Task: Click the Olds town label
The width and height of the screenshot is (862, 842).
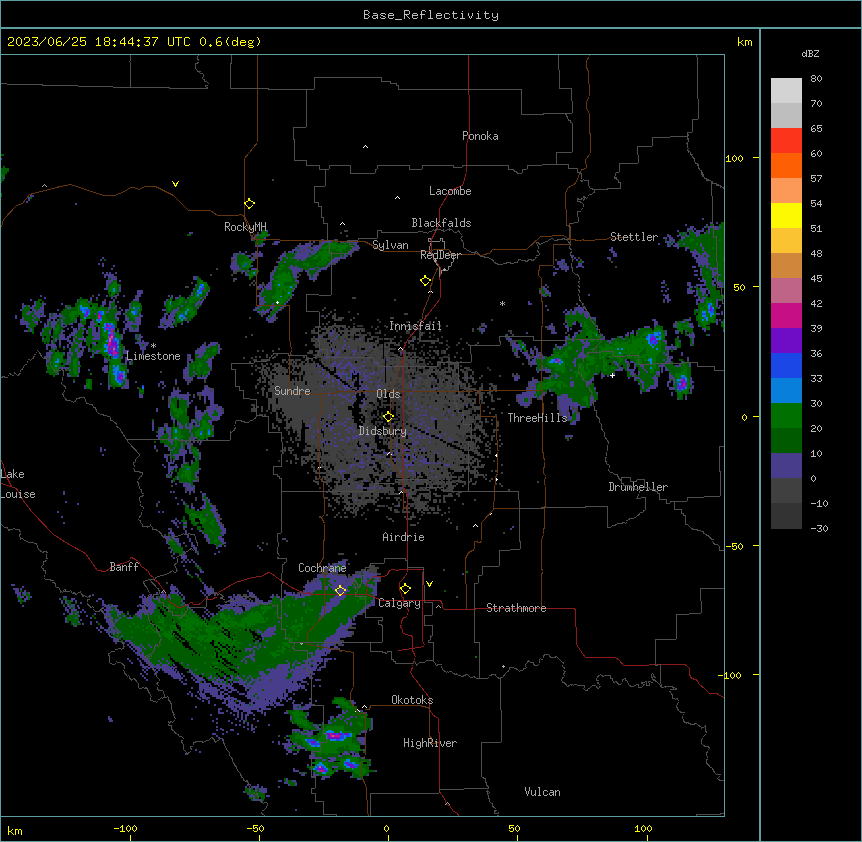Action: pos(388,394)
